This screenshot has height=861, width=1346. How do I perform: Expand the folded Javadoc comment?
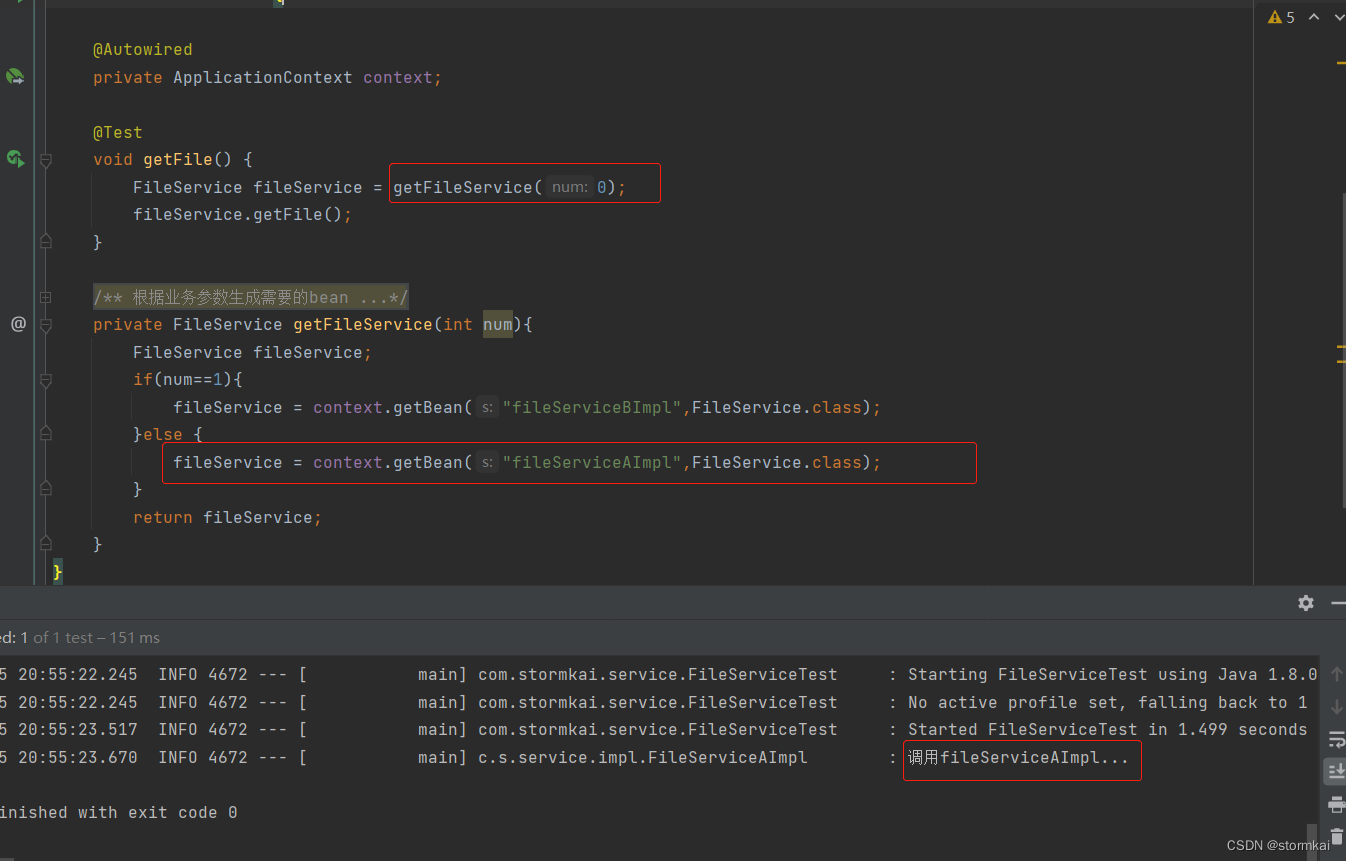46,297
